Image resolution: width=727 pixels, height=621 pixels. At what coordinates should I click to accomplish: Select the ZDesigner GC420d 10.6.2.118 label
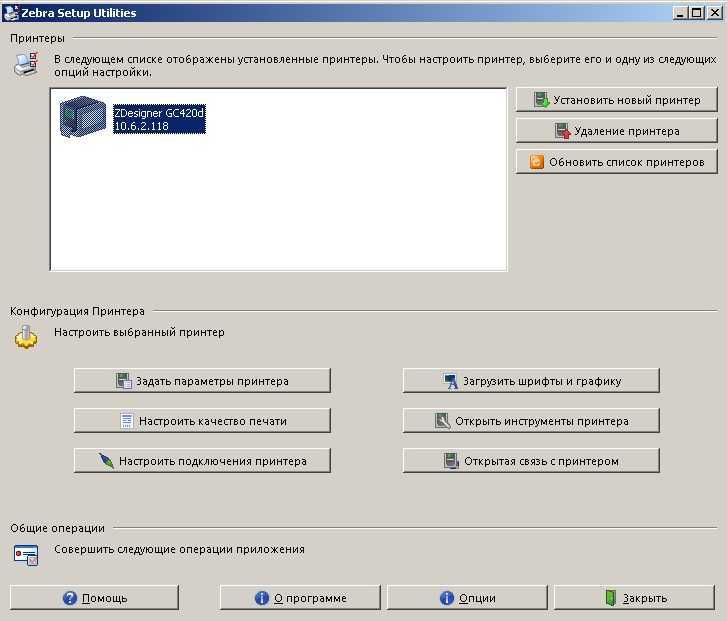point(159,119)
